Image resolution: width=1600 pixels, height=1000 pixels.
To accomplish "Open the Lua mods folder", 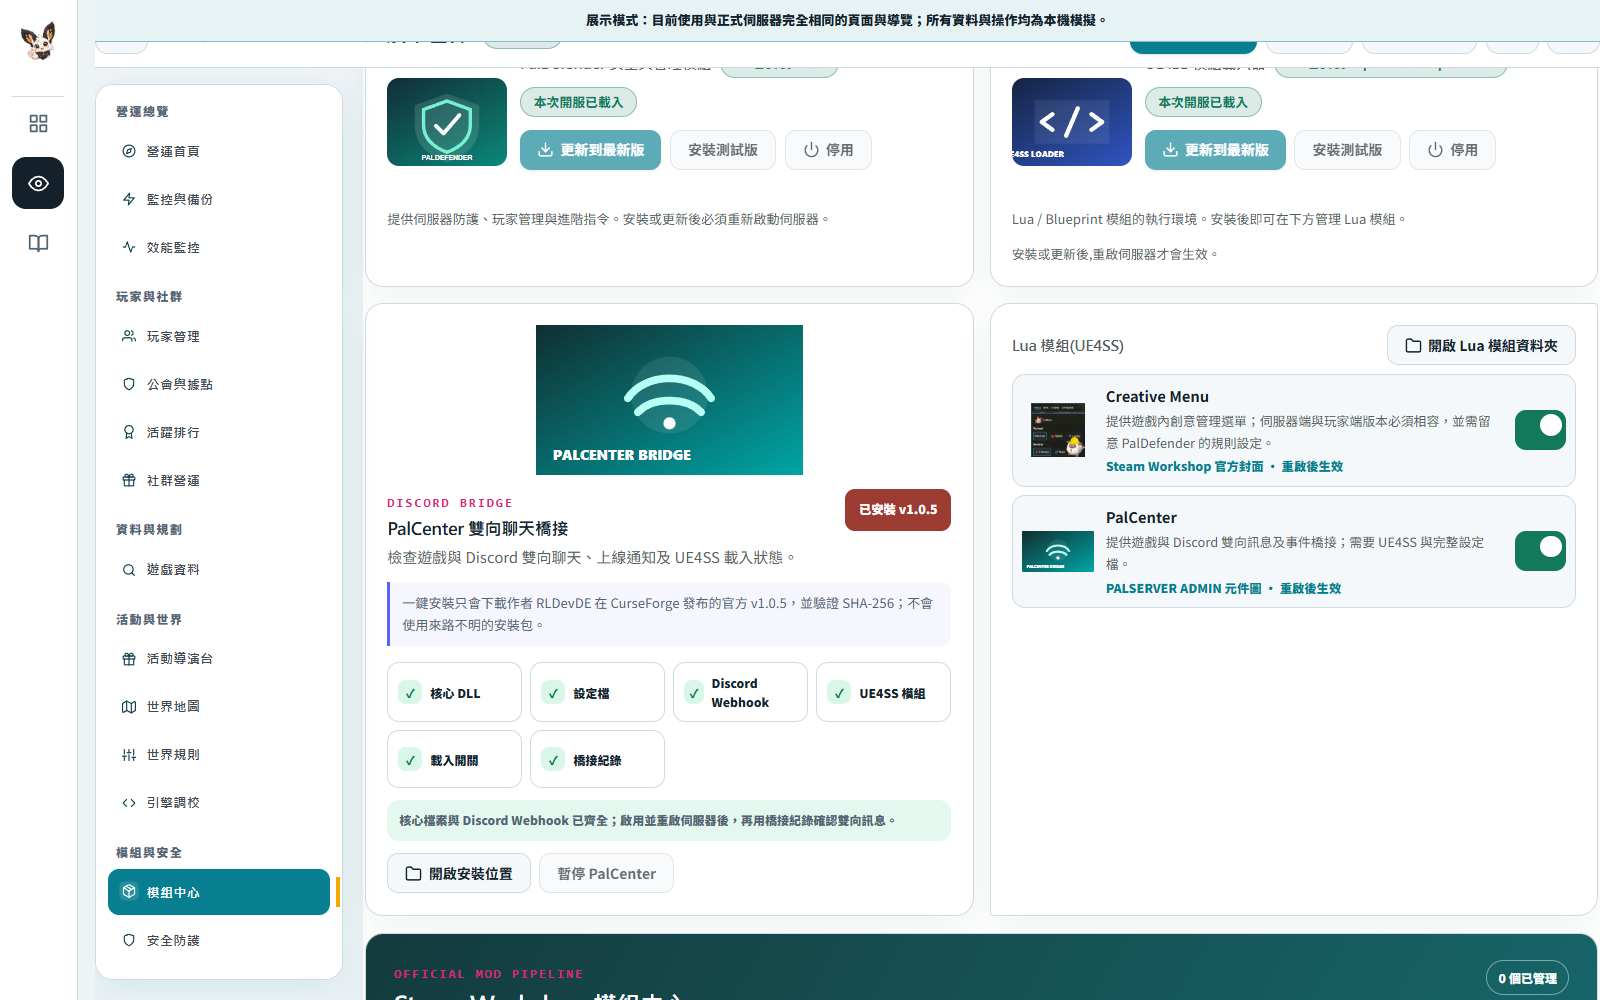I will [x=1481, y=345].
